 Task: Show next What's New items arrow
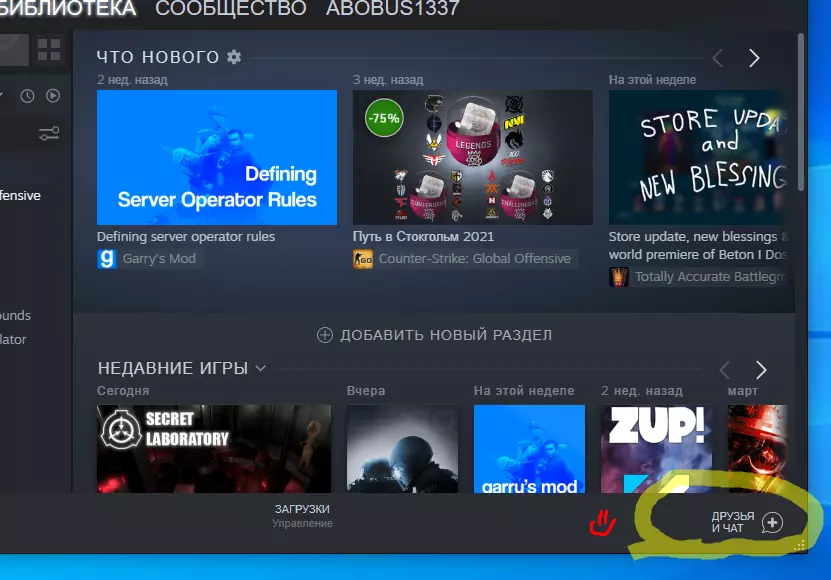pyautogui.click(x=754, y=58)
